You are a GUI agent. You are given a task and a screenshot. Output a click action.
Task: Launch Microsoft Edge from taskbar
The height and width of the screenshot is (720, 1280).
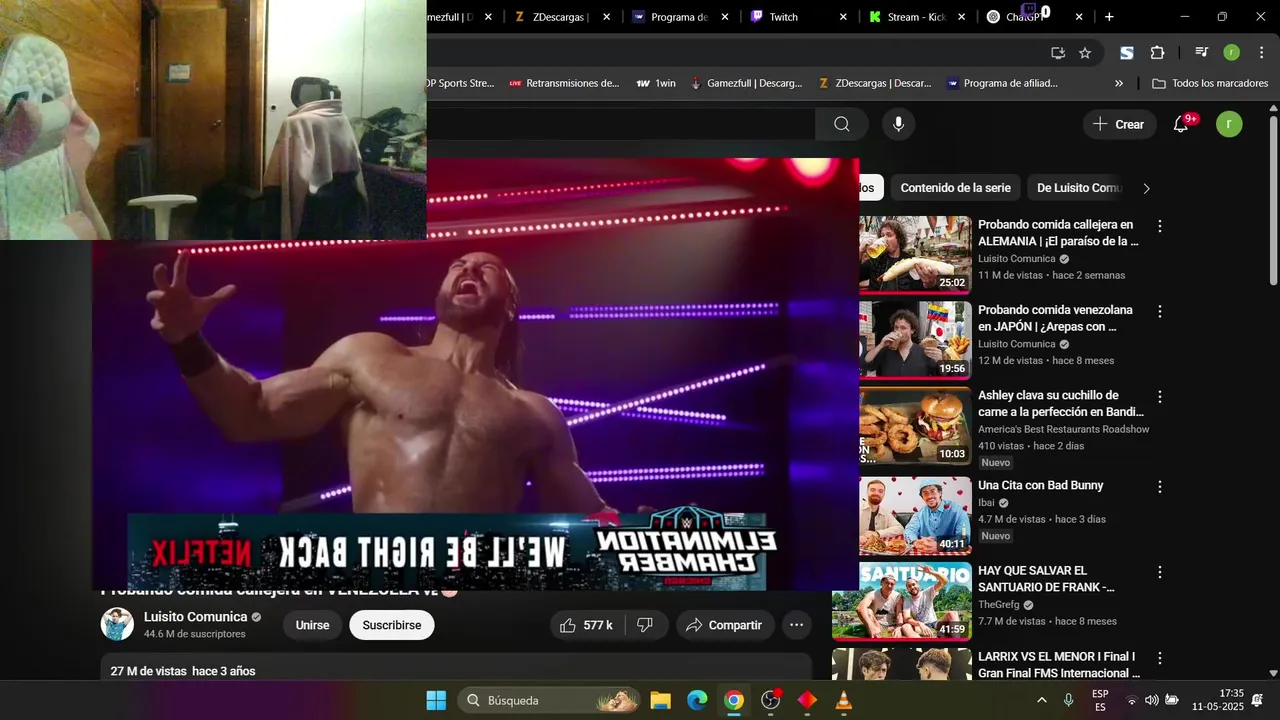(697, 700)
